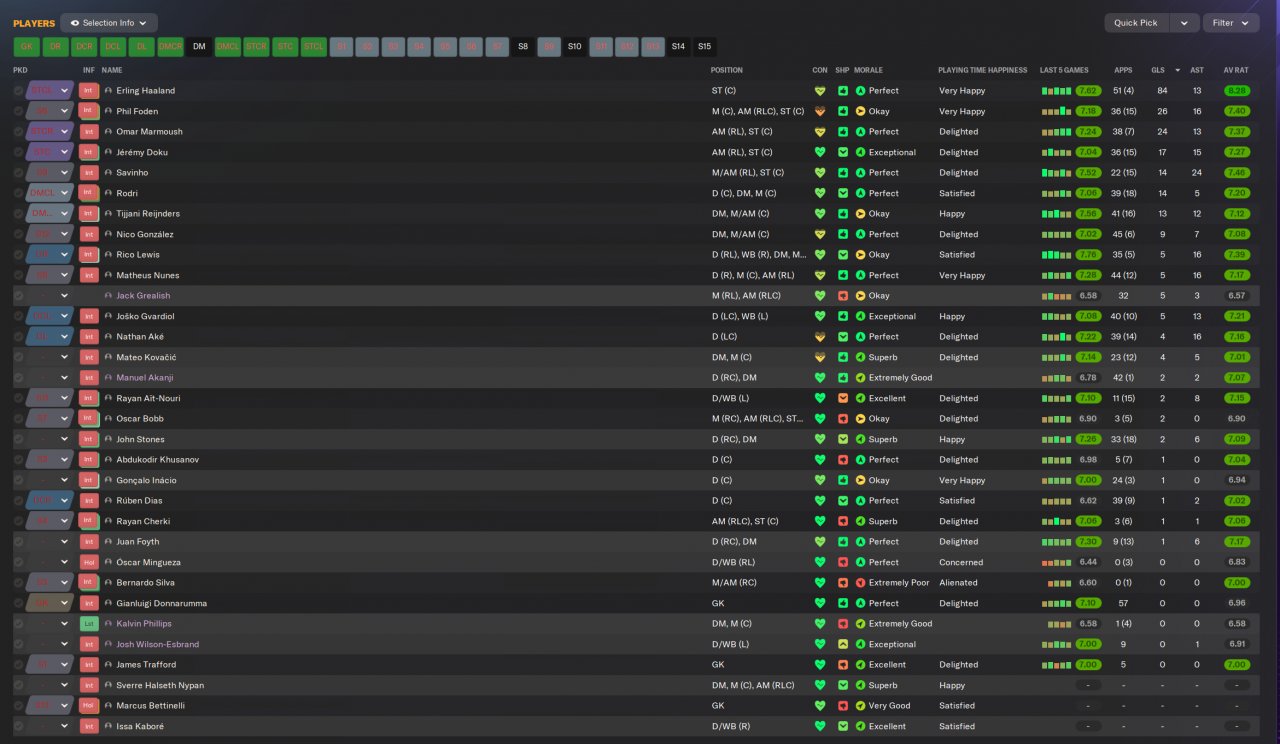Toggle the pick checkbox for Phil Foden
The height and width of the screenshot is (744, 1280).
(x=18, y=111)
